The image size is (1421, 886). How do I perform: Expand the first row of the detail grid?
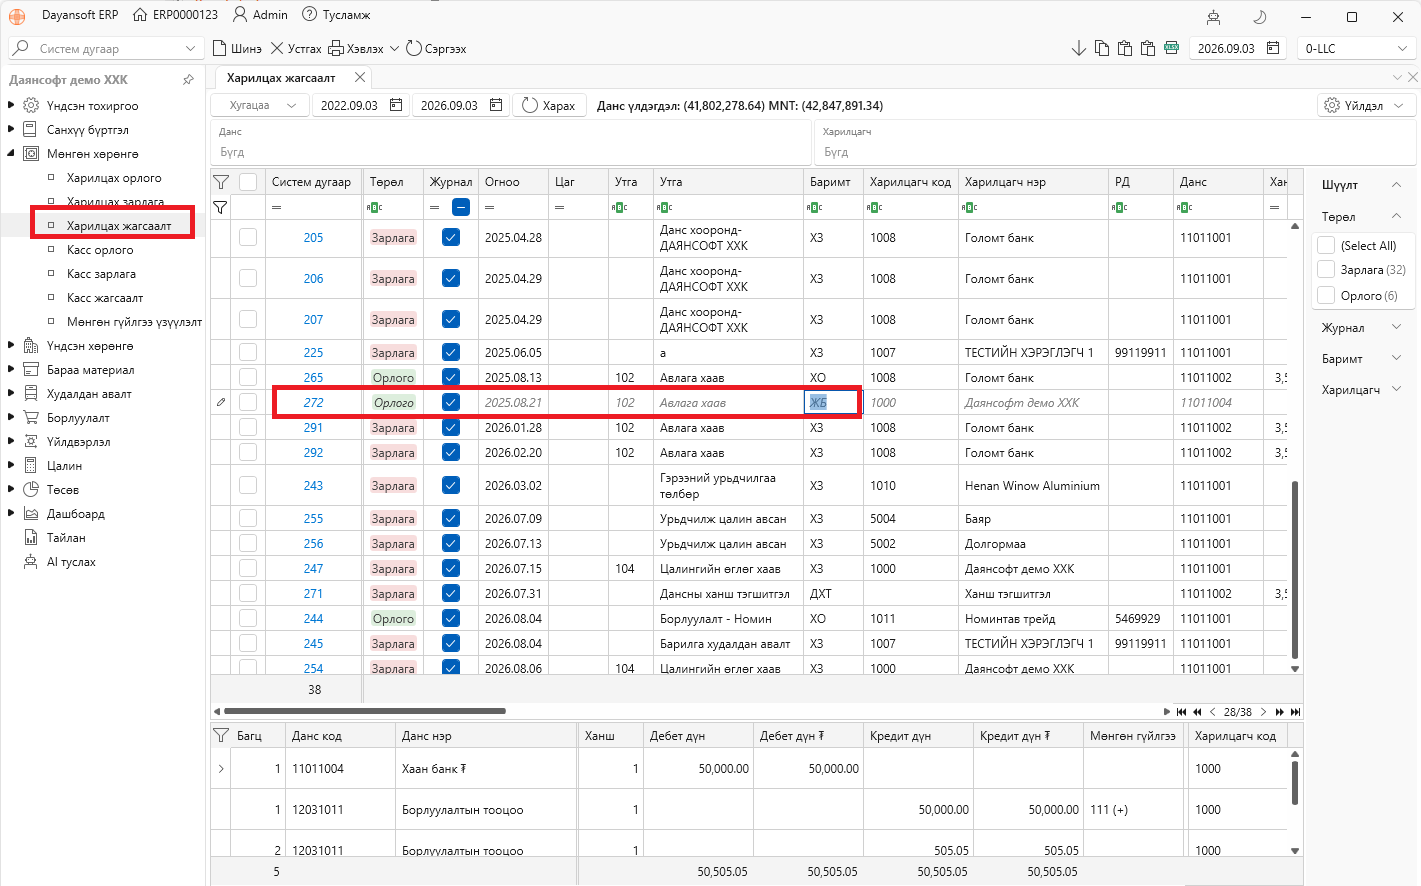tap(221, 769)
